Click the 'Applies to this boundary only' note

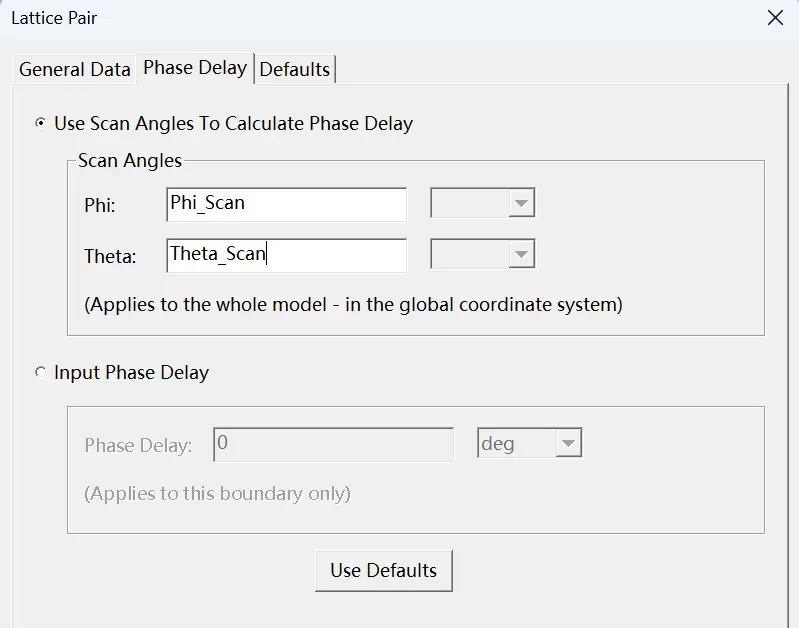coord(217,494)
